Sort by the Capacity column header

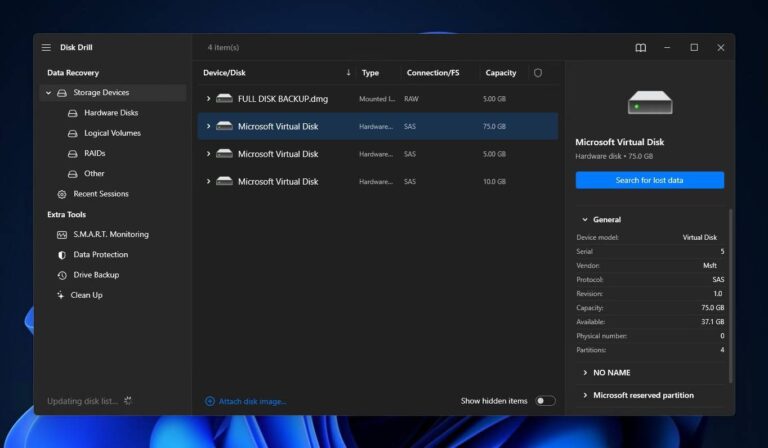pyautogui.click(x=500, y=73)
